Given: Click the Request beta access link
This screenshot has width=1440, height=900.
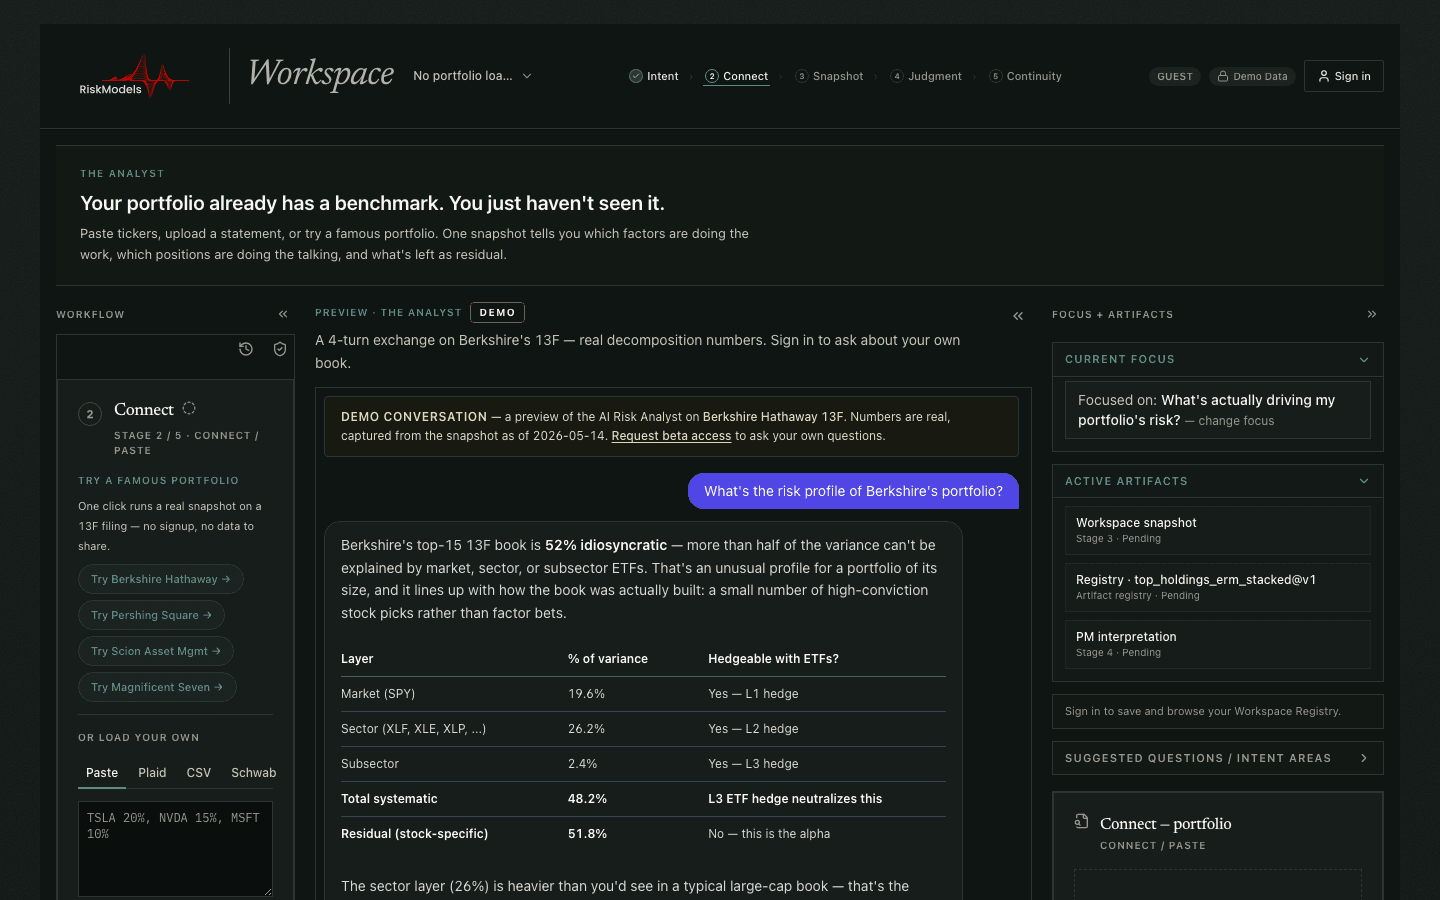Looking at the screenshot, I should (x=671, y=436).
